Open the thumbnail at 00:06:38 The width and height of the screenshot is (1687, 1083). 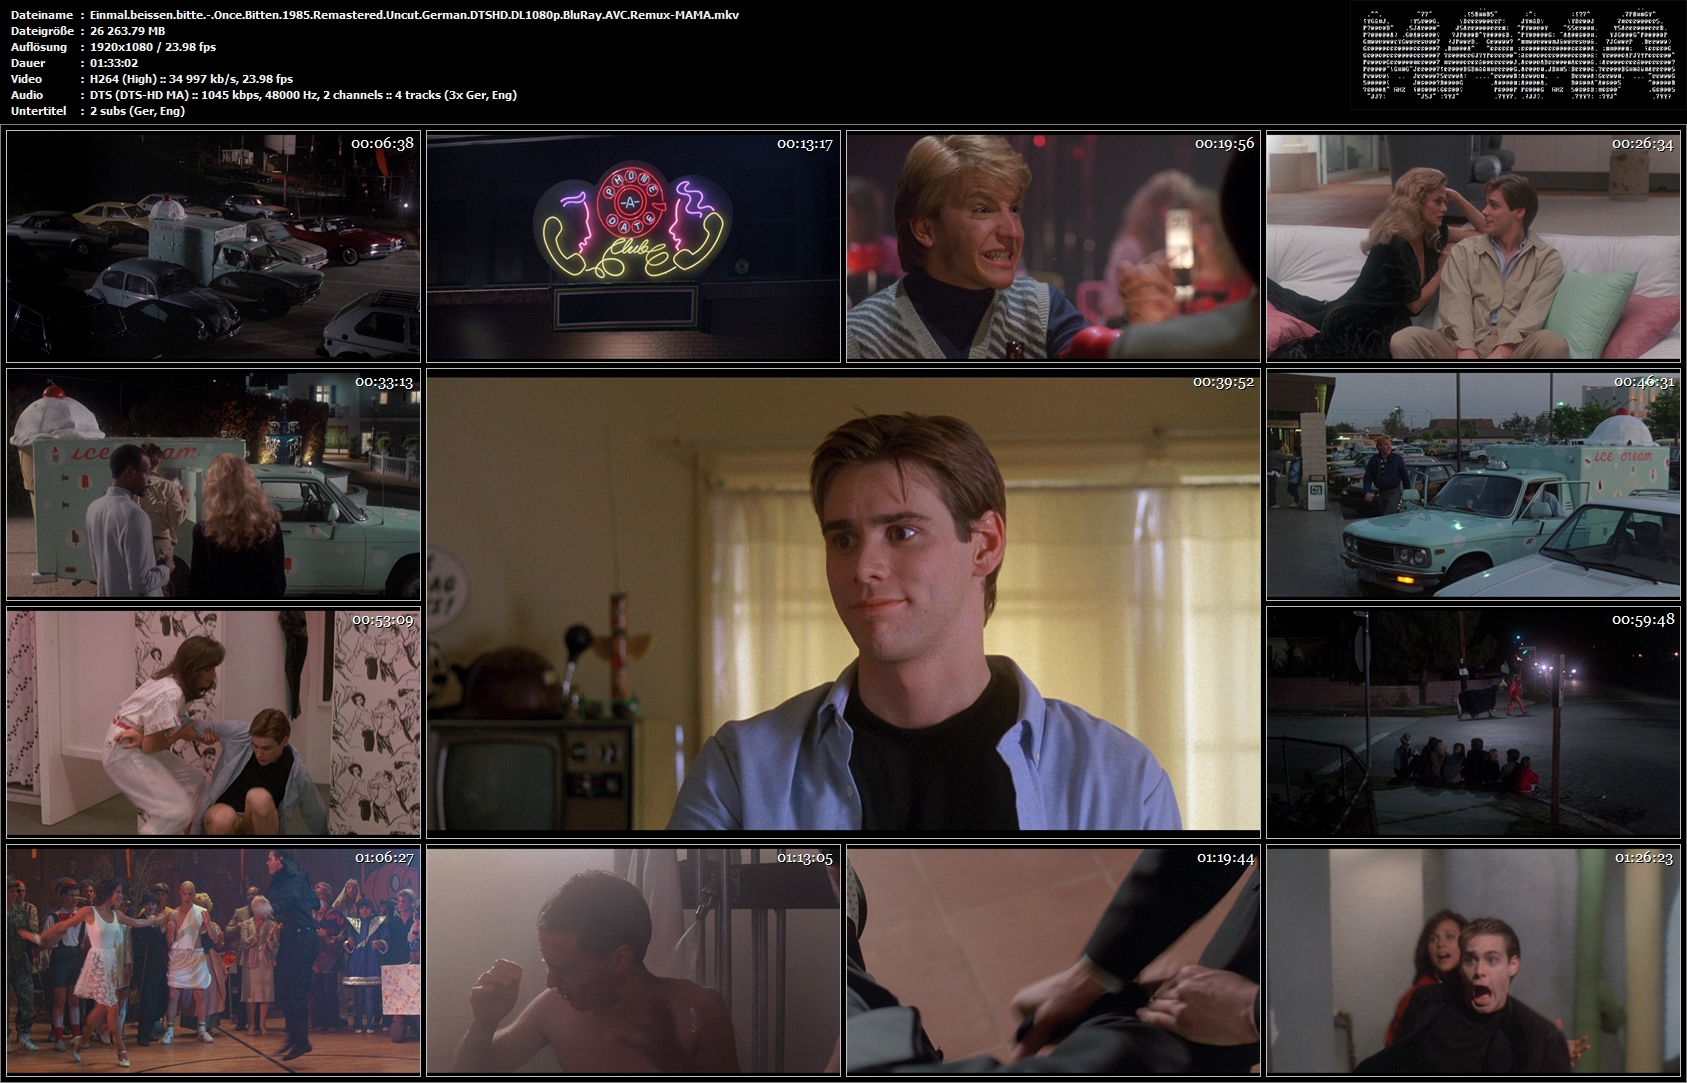213,246
